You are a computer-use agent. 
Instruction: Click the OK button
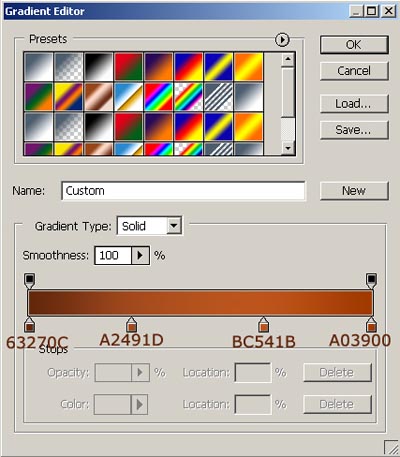tap(354, 45)
